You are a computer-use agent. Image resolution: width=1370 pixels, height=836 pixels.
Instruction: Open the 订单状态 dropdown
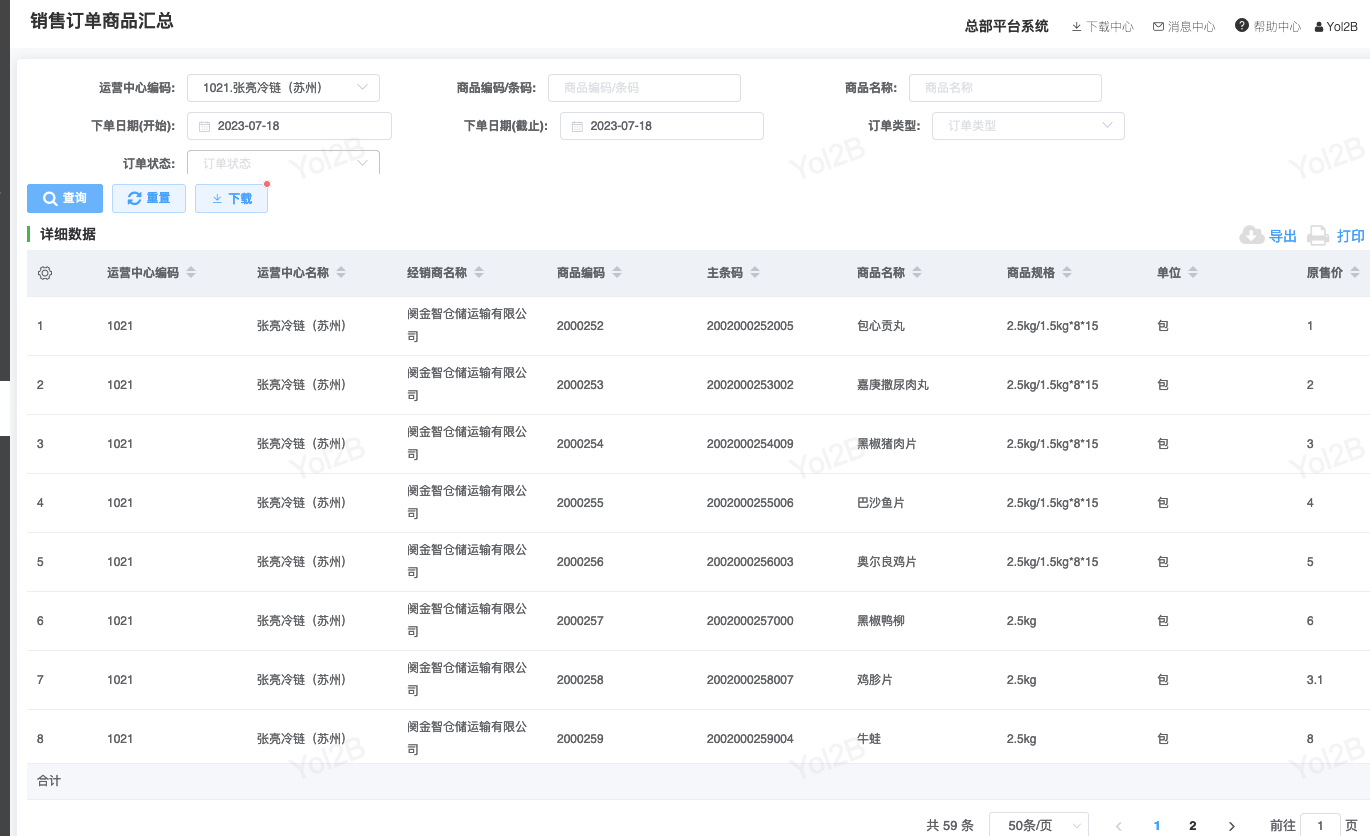(x=362, y=163)
